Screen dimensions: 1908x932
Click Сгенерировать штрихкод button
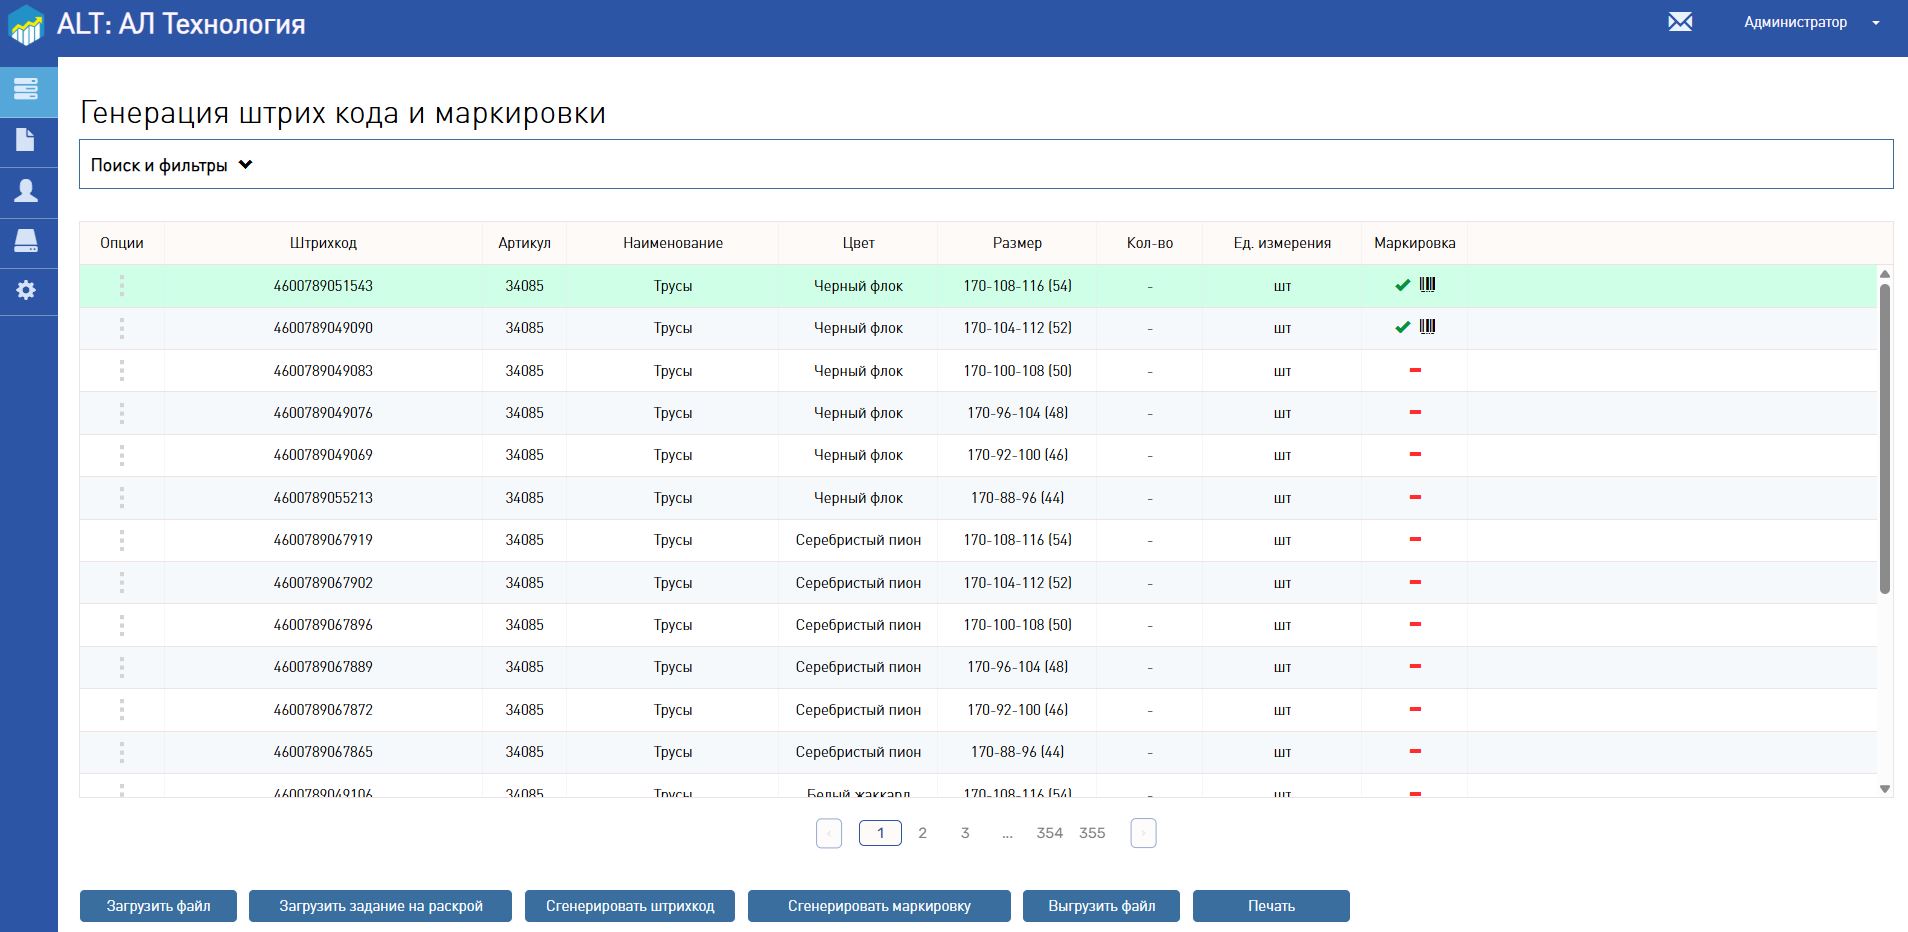630,906
